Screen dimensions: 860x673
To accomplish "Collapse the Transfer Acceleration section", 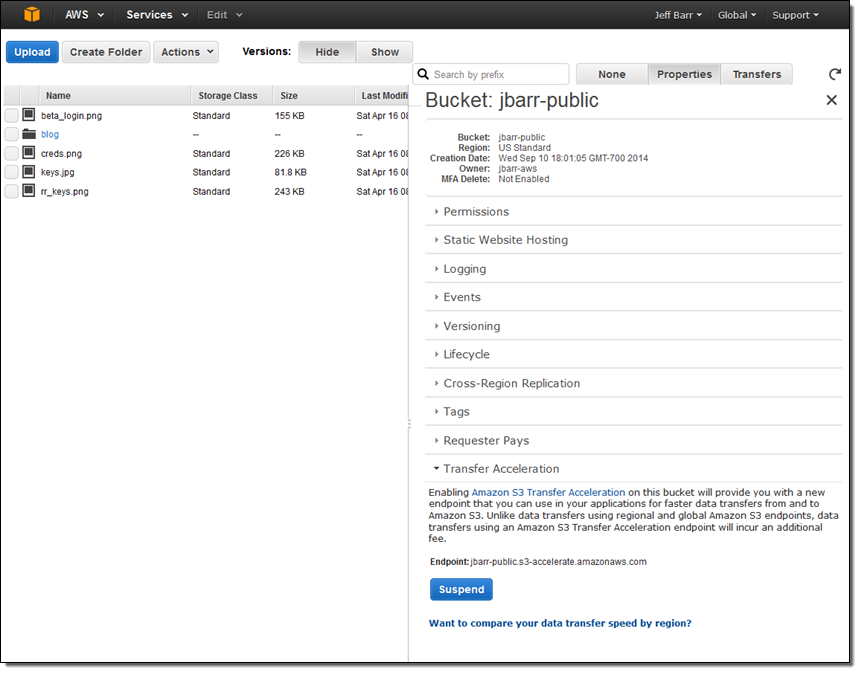I will [x=501, y=469].
